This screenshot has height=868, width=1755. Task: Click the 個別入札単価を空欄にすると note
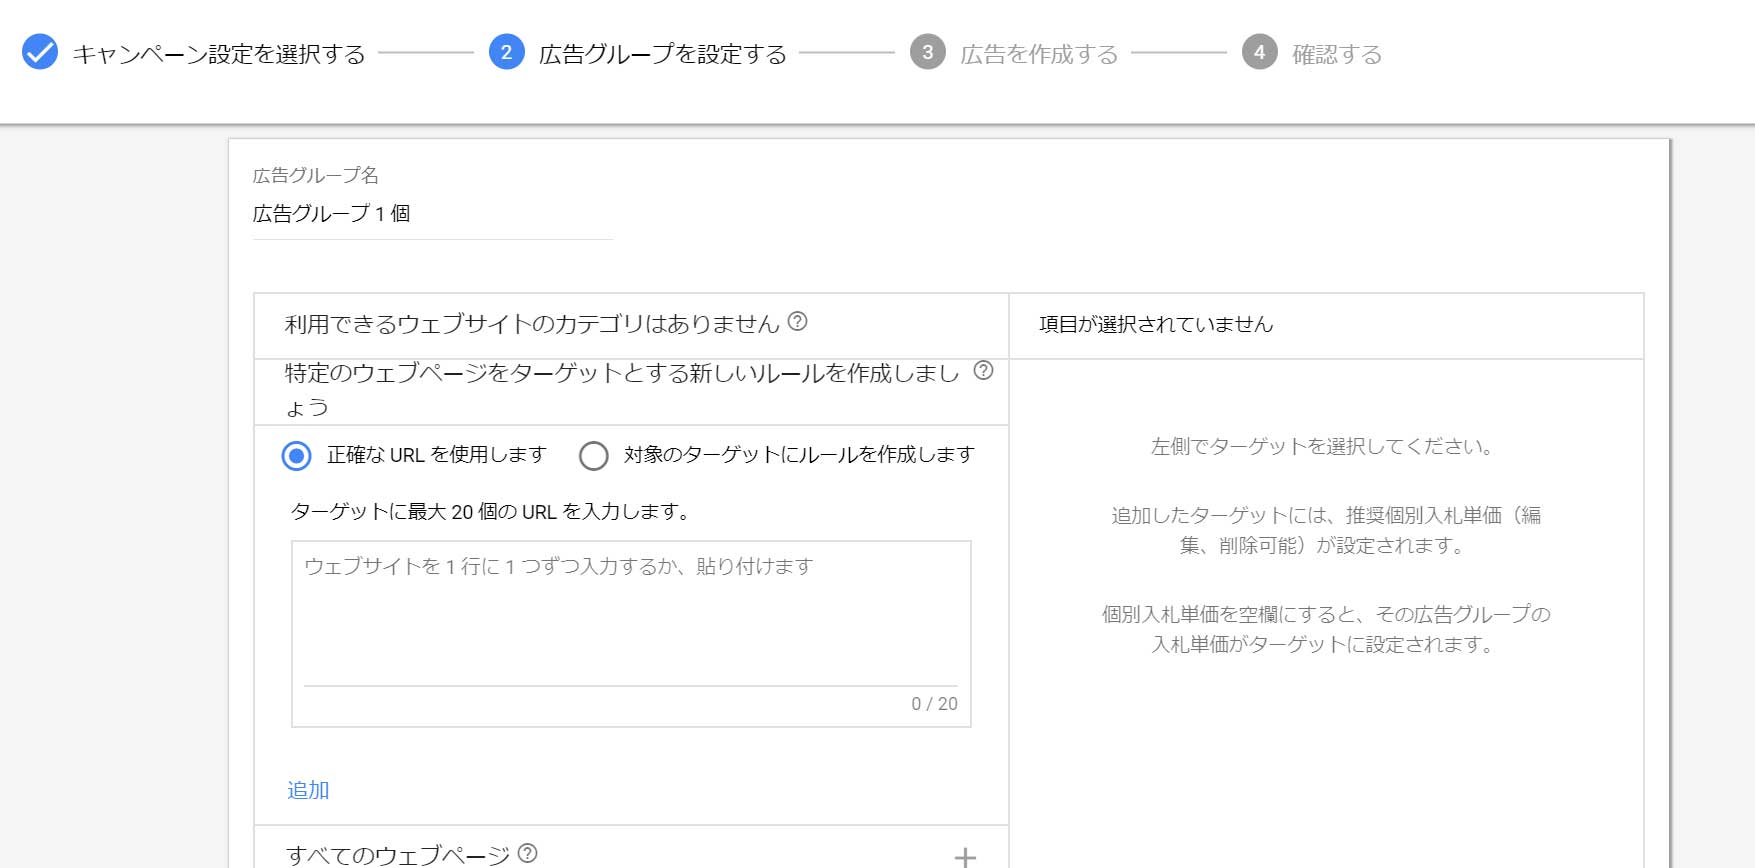pyautogui.click(x=1326, y=629)
